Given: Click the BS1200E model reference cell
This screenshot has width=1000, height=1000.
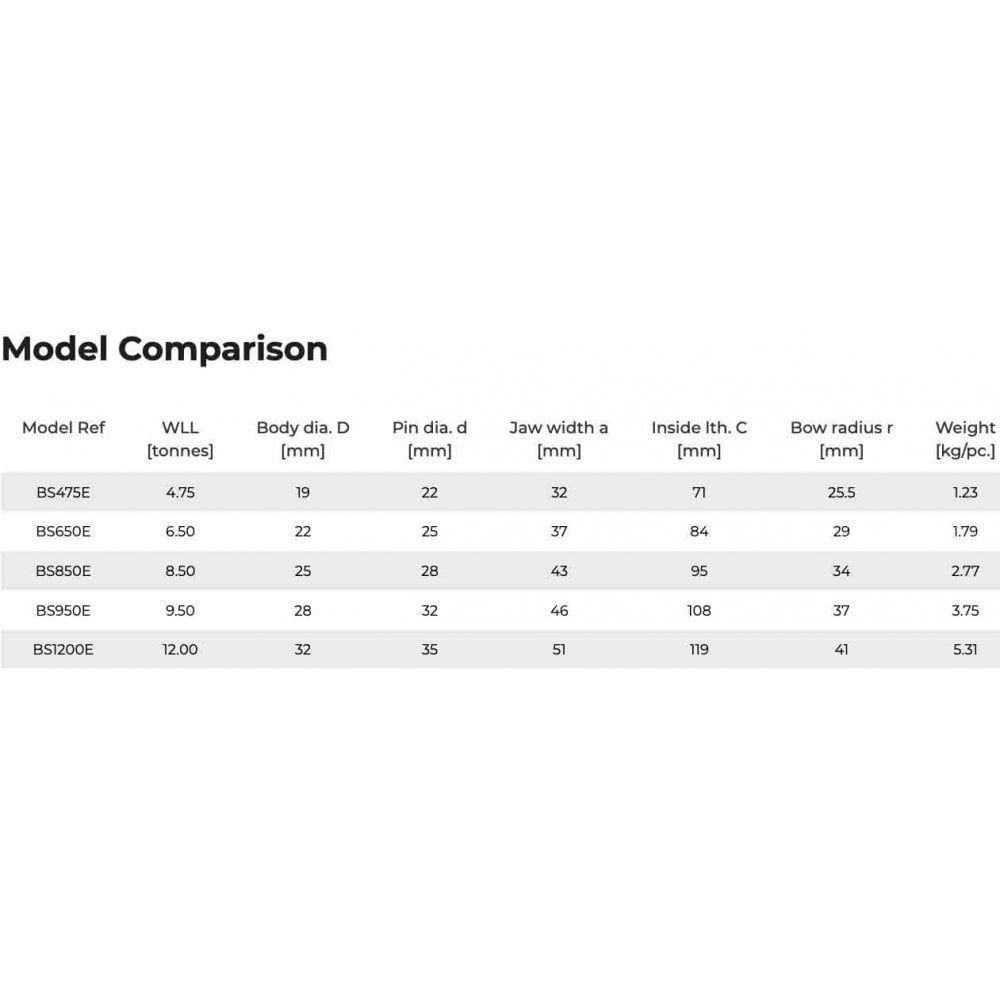Looking at the screenshot, I should click(x=63, y=649).
